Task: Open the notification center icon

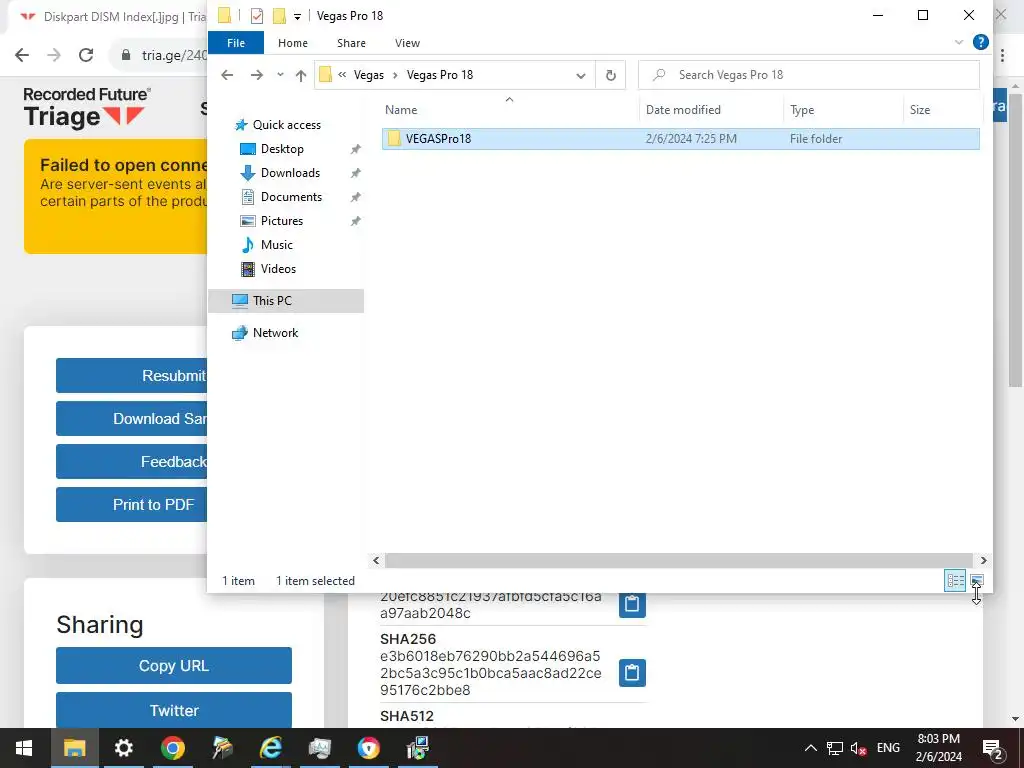Action: point(993,748)
